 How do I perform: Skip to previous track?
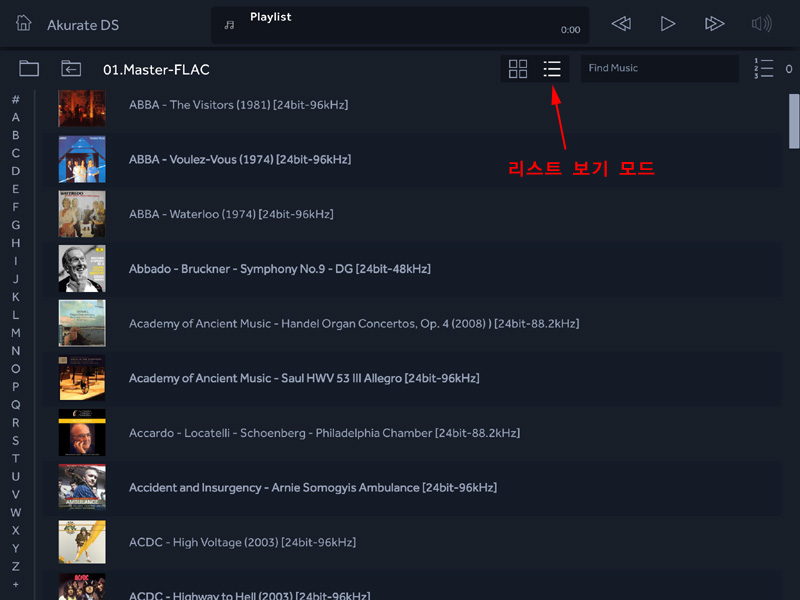tap(621, 24)
